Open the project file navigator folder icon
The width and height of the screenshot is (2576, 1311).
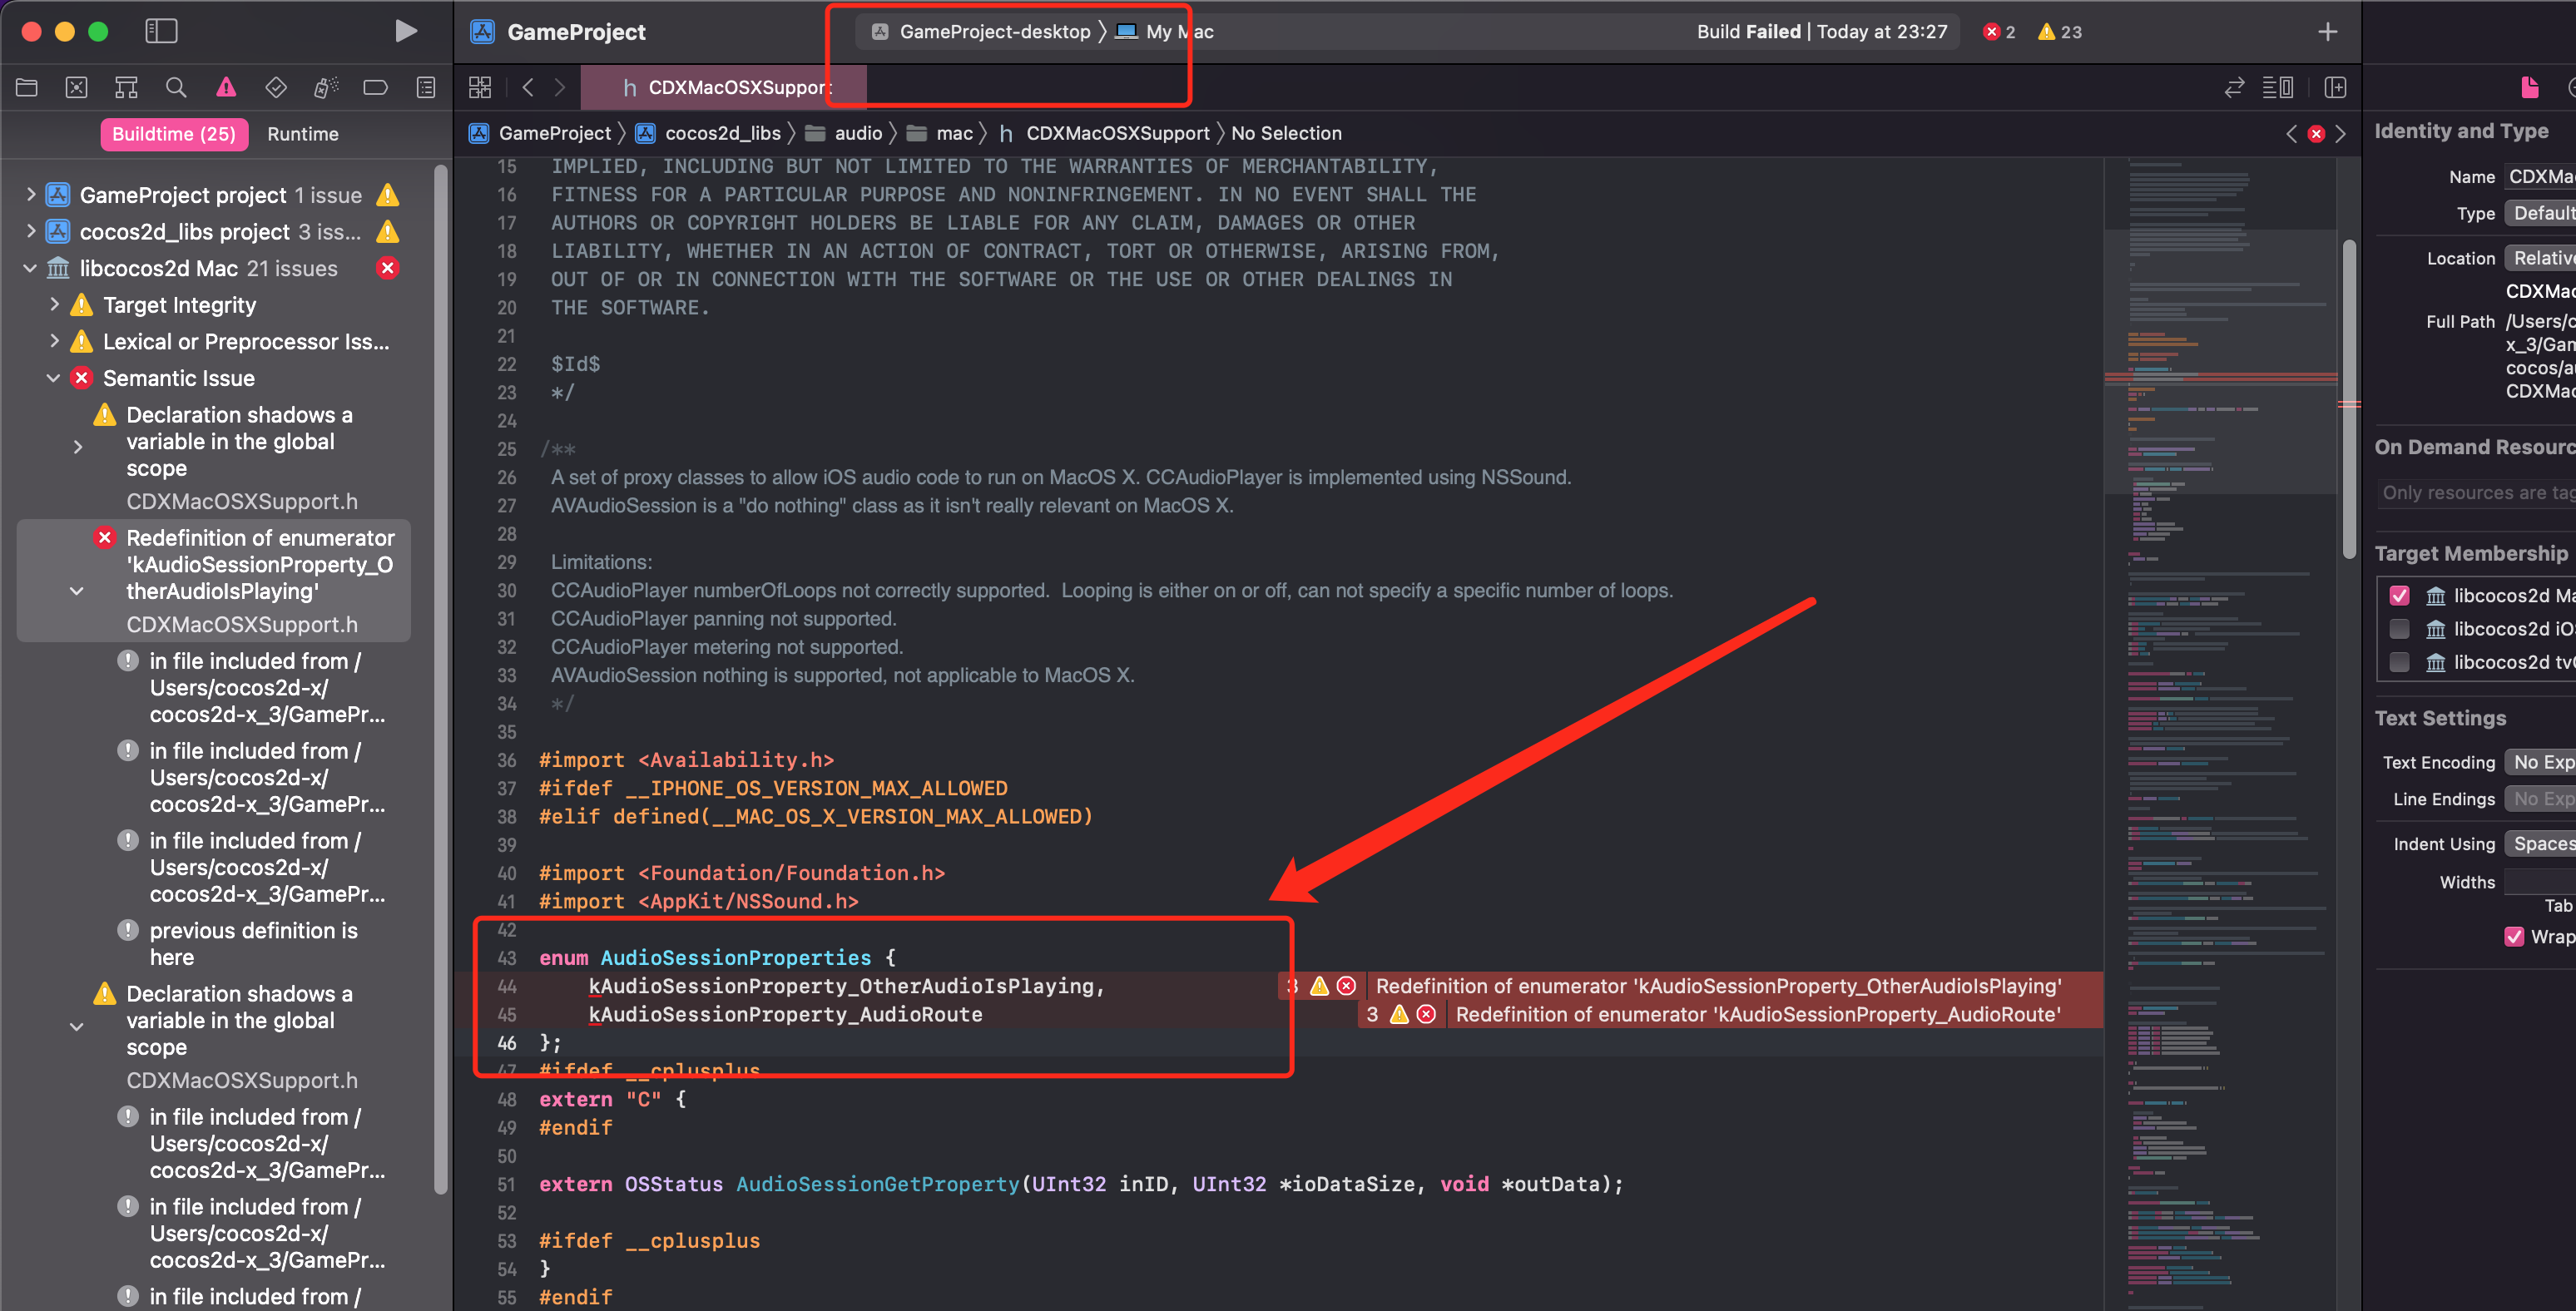(27, 88)
